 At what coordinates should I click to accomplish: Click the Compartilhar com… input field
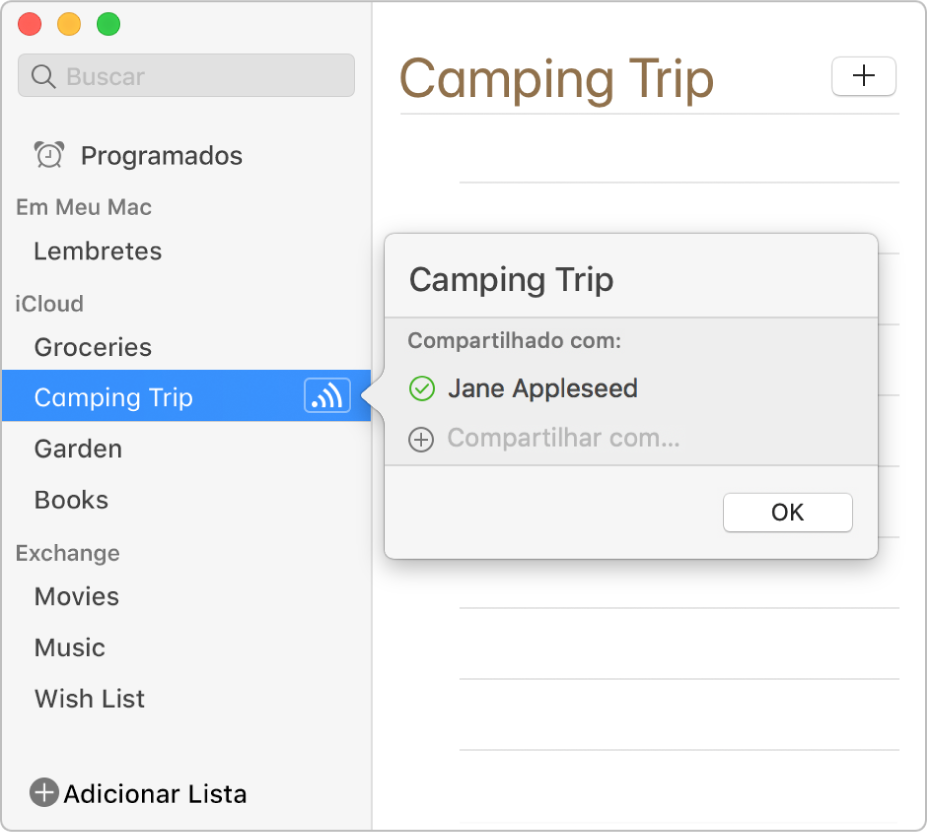point(632,439)
